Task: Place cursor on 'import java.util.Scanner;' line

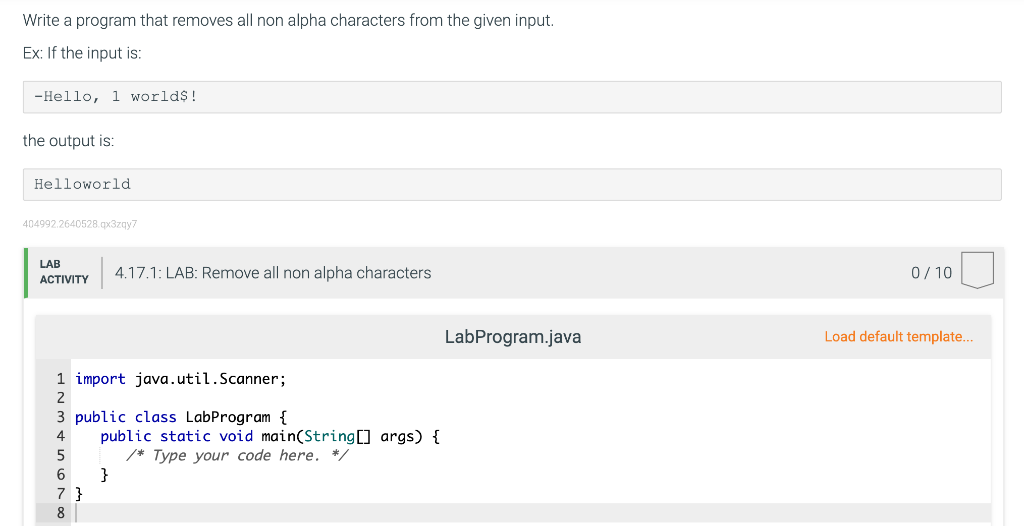Action: (x=181, y=379)
